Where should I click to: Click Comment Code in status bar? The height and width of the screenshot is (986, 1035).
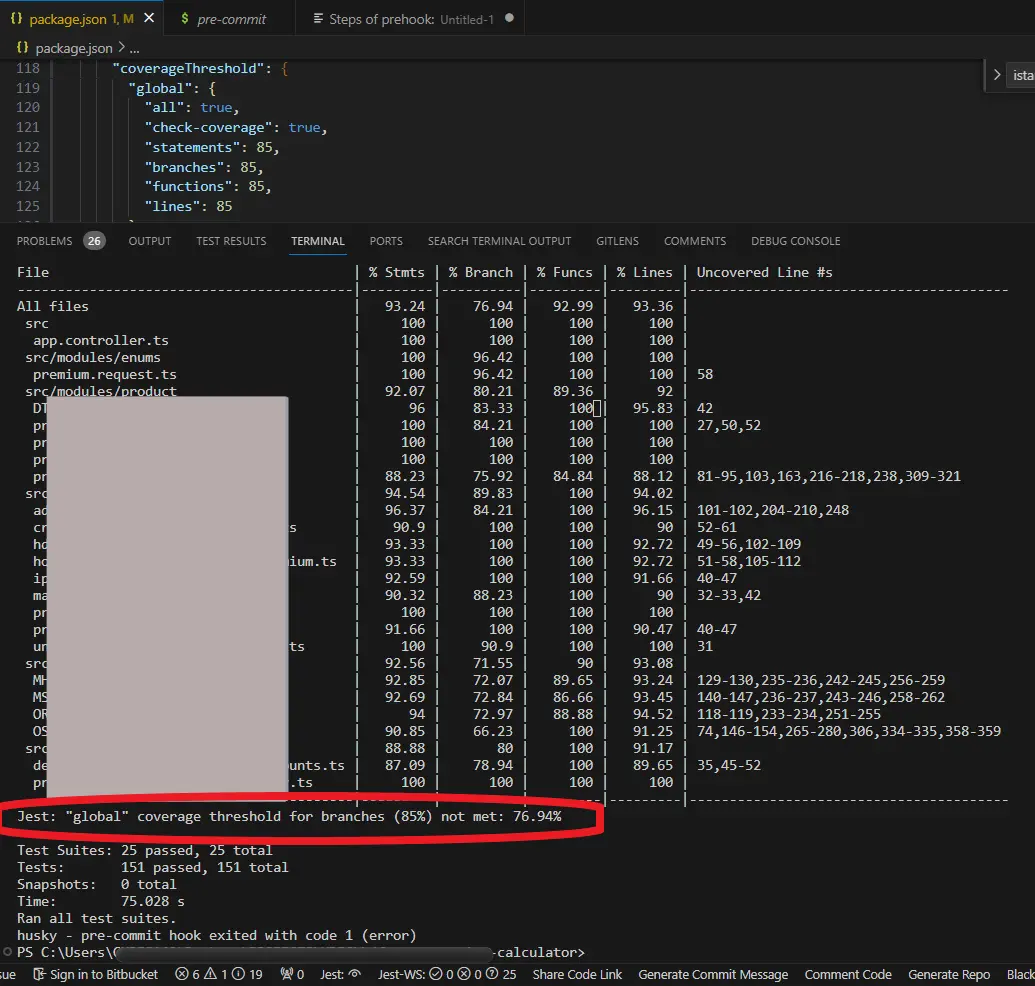tap(848, 974)
